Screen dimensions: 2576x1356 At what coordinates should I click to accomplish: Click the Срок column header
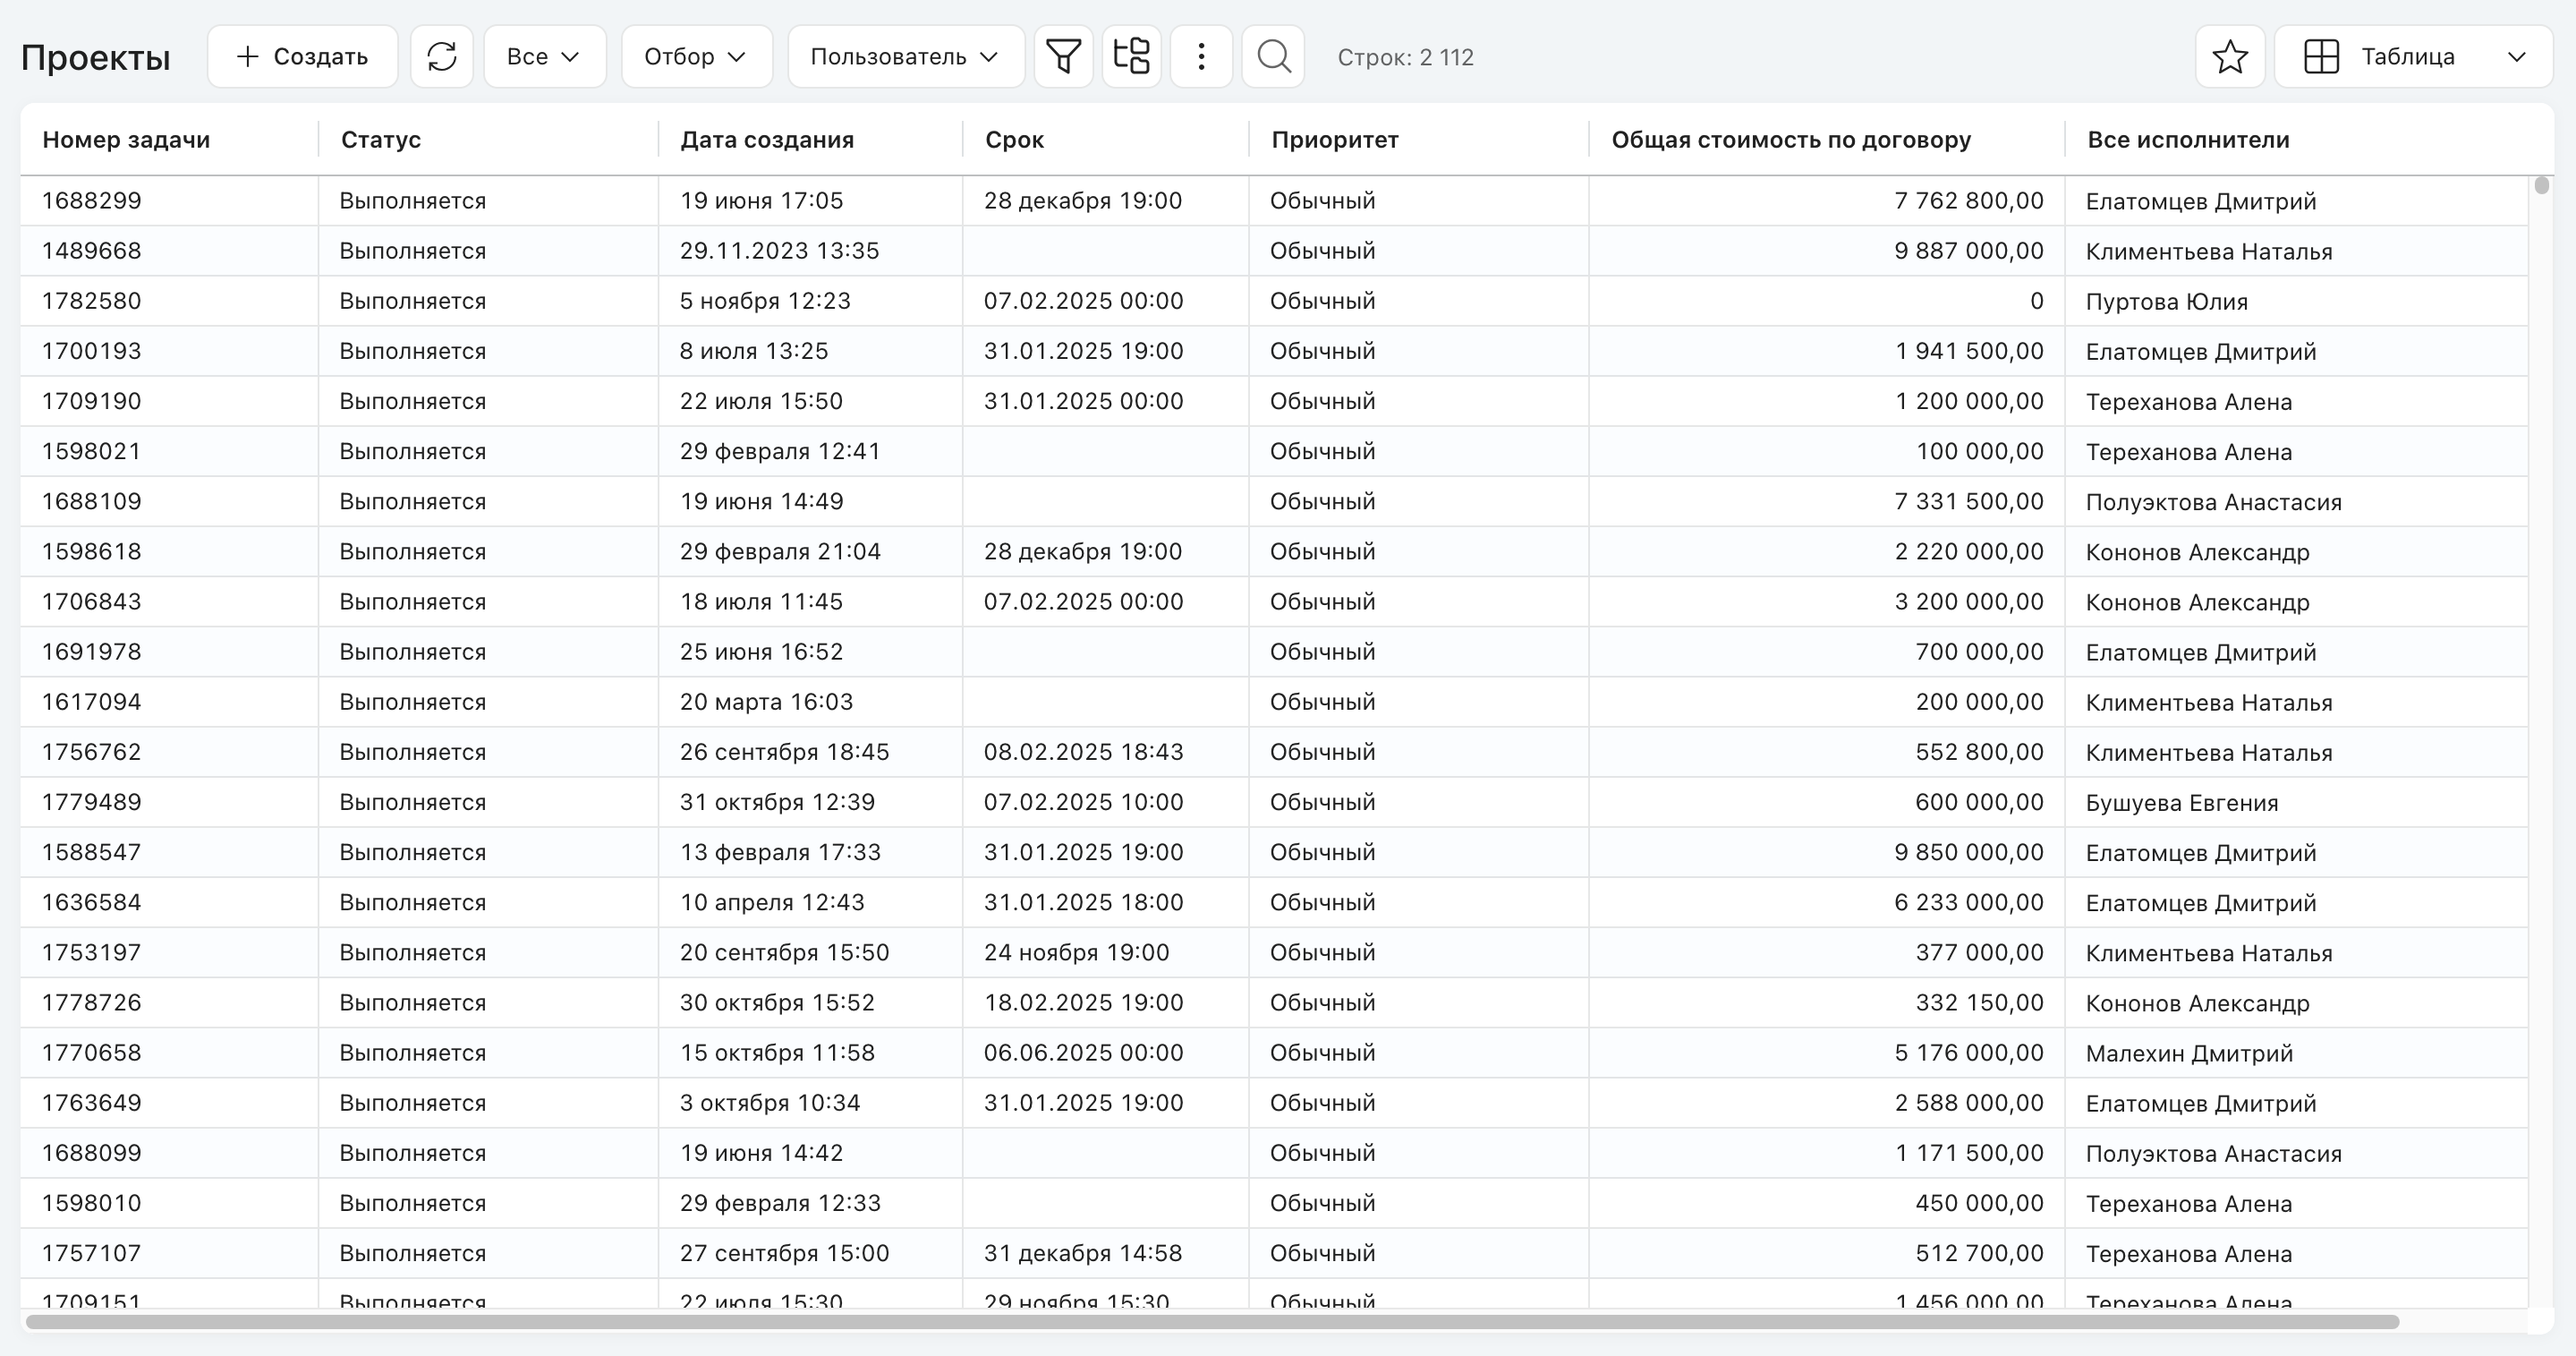pos(1014,140)
